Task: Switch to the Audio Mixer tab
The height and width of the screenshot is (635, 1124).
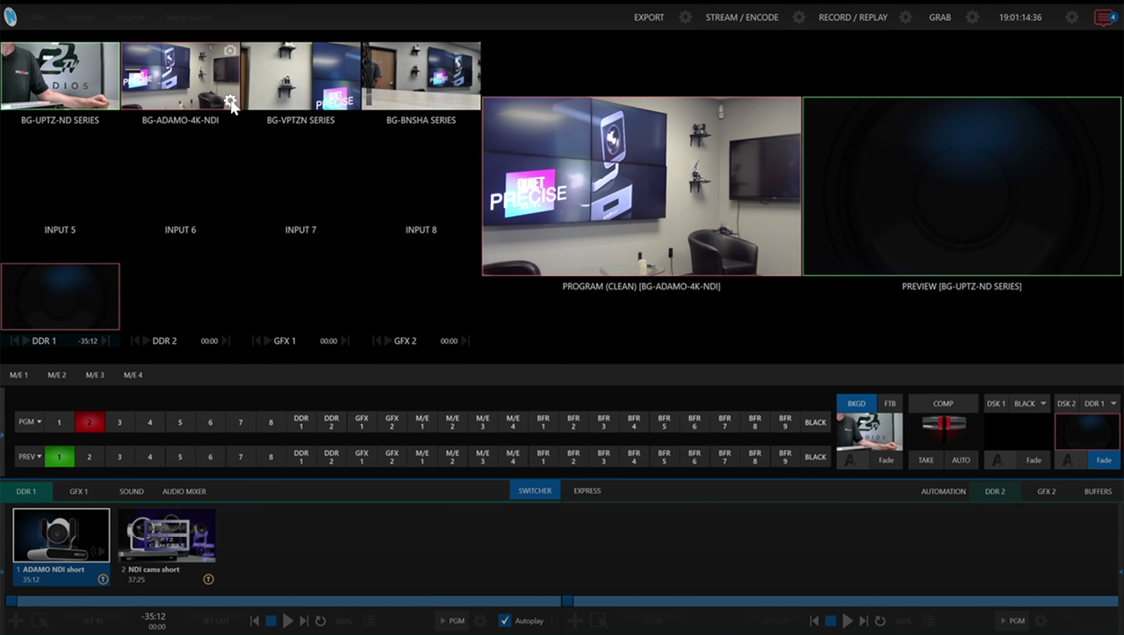Action: click(x=184, y=491)
